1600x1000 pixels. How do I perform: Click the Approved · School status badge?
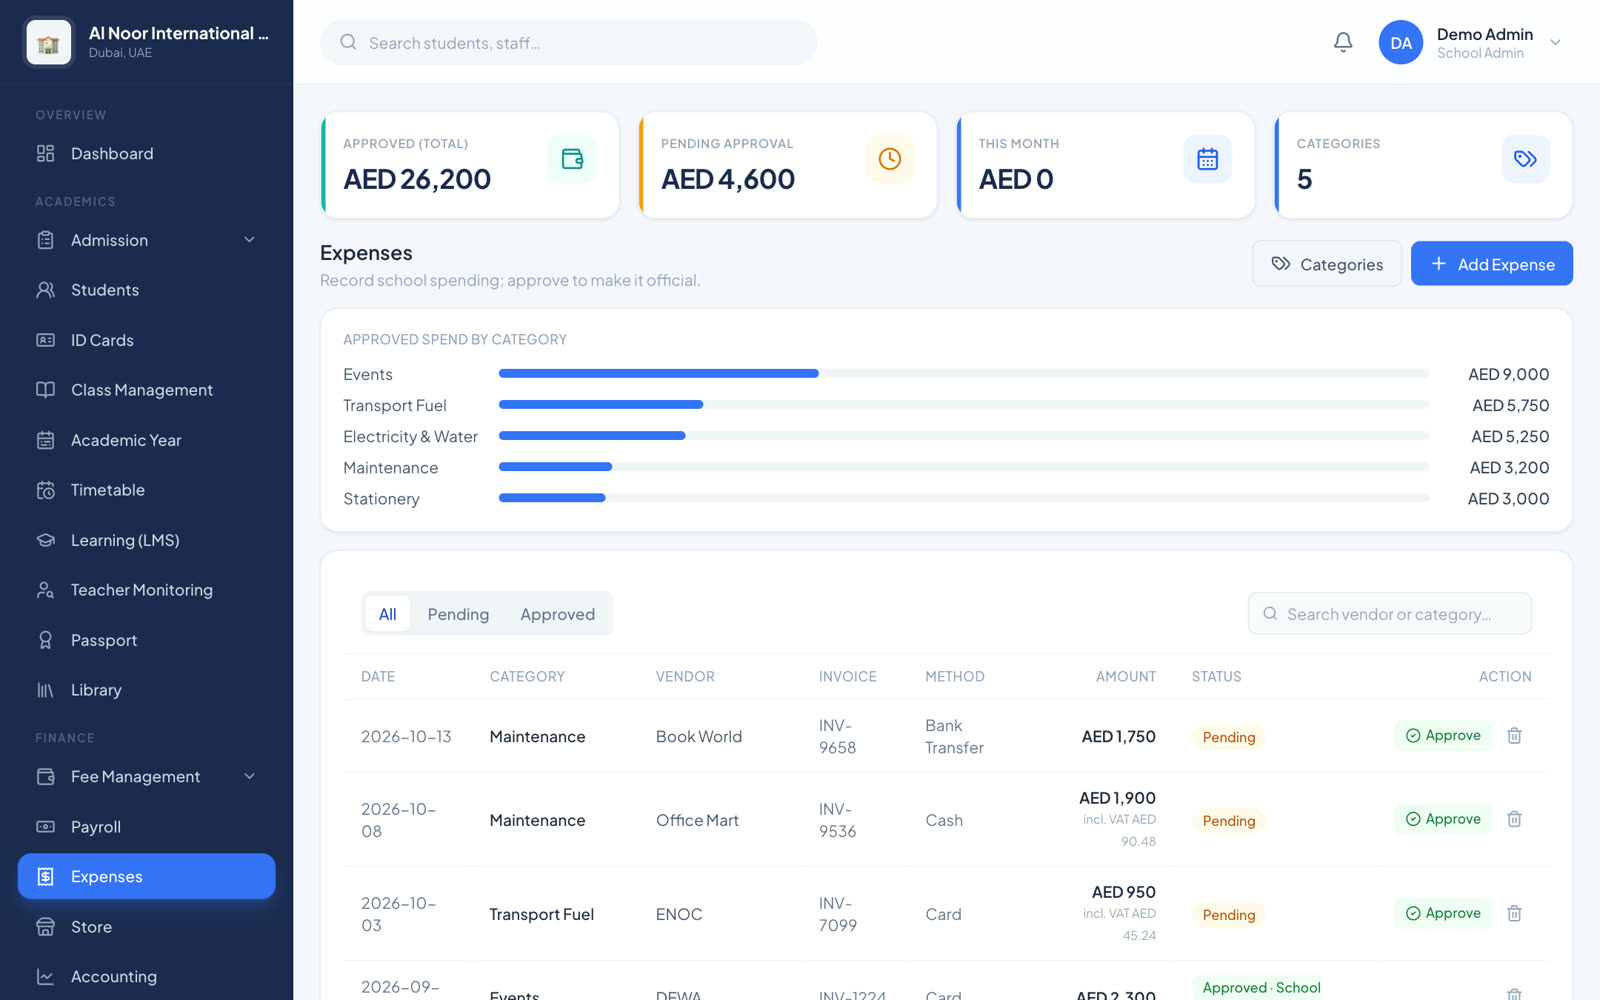1260,988
